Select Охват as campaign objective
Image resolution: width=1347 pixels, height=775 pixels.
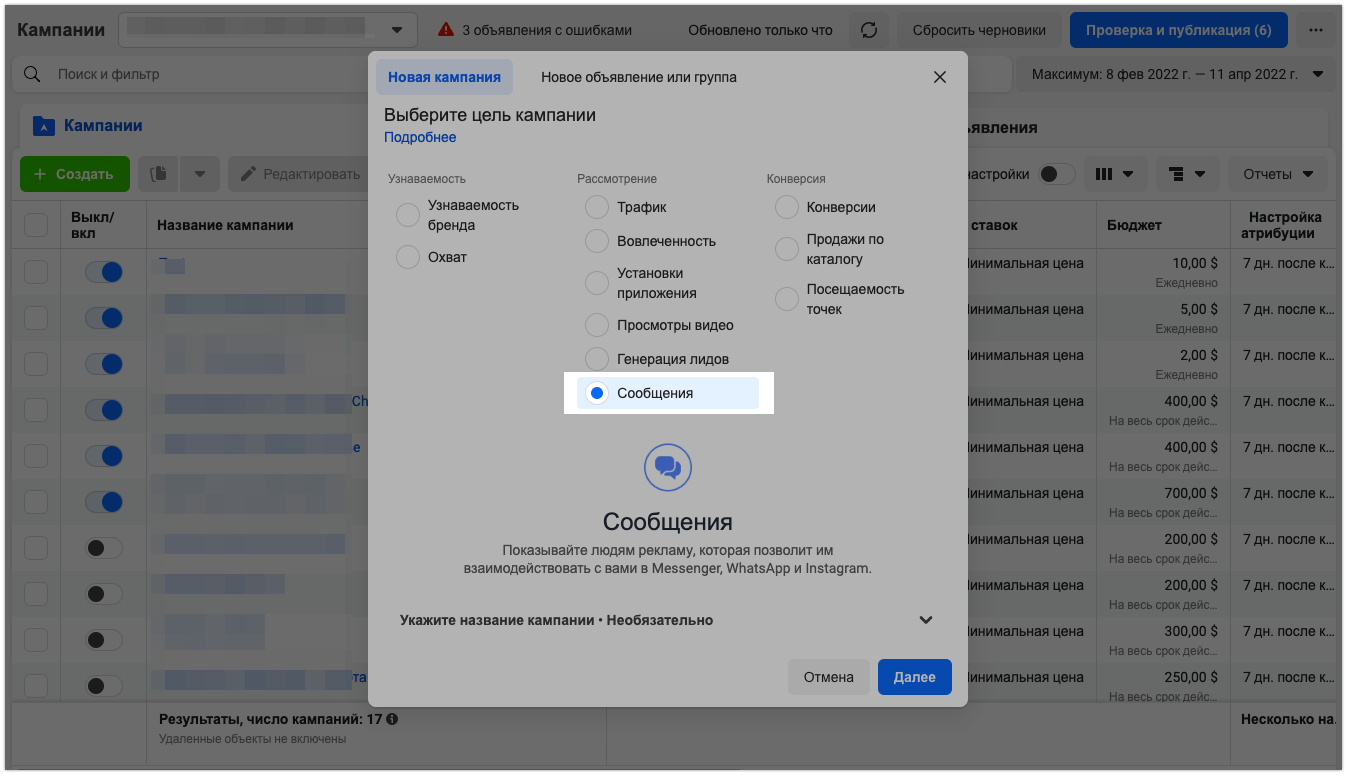coord(408,257)
